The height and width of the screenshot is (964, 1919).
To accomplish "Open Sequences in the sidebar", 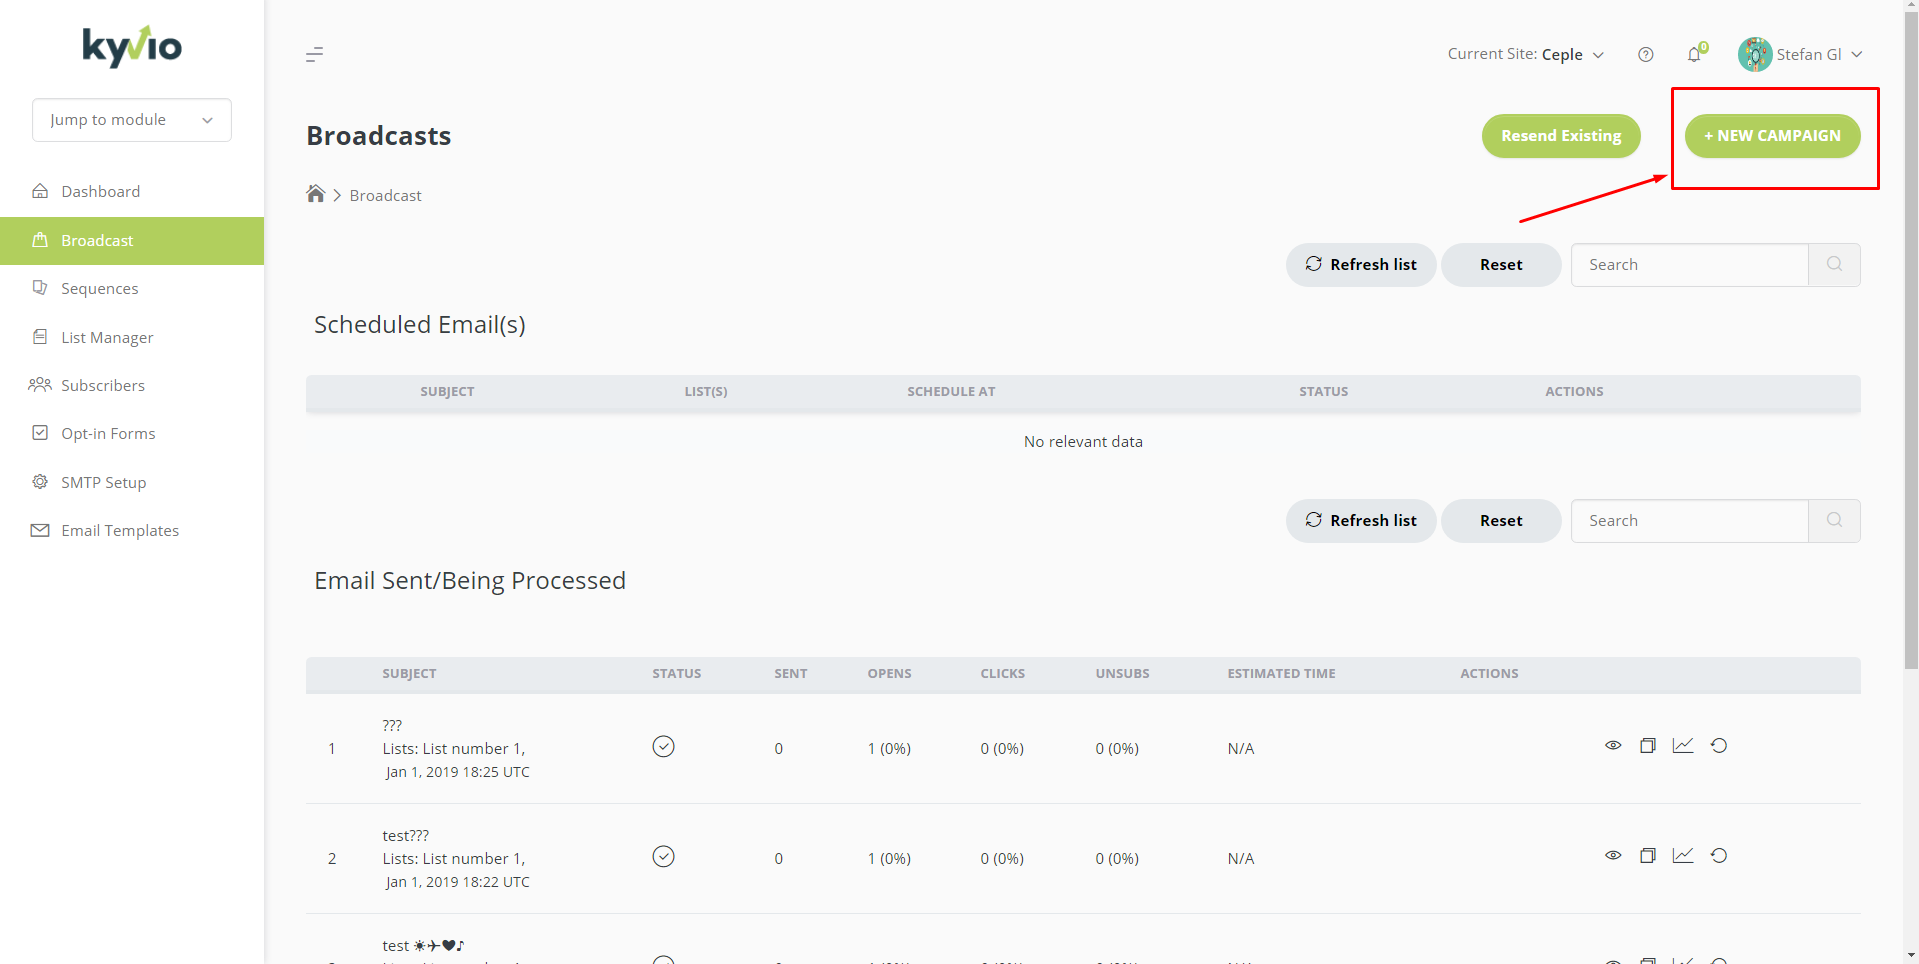I will click(x=132, y=289).
